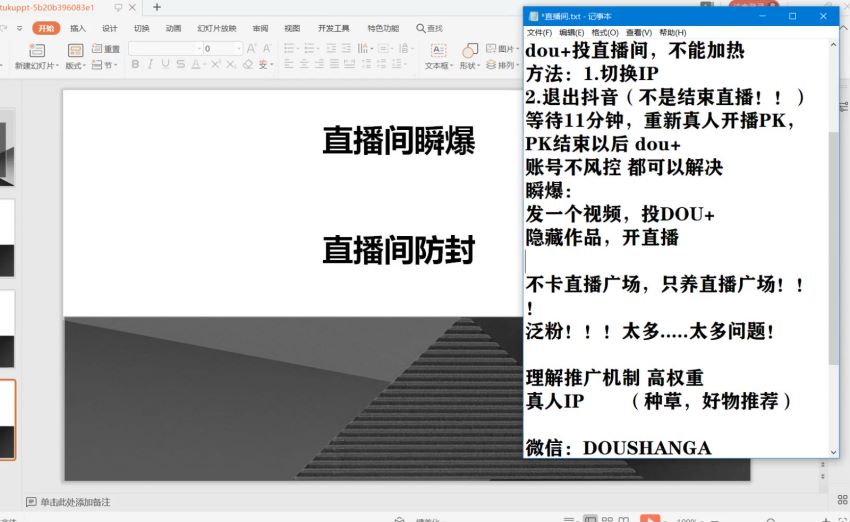Add a new document tab with plus button

157,7
